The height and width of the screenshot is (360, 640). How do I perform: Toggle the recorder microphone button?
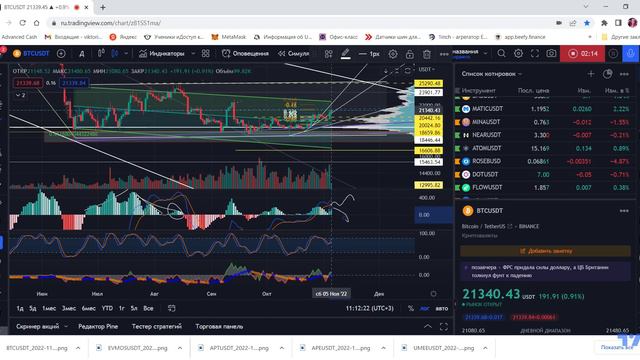pos(631,53)
